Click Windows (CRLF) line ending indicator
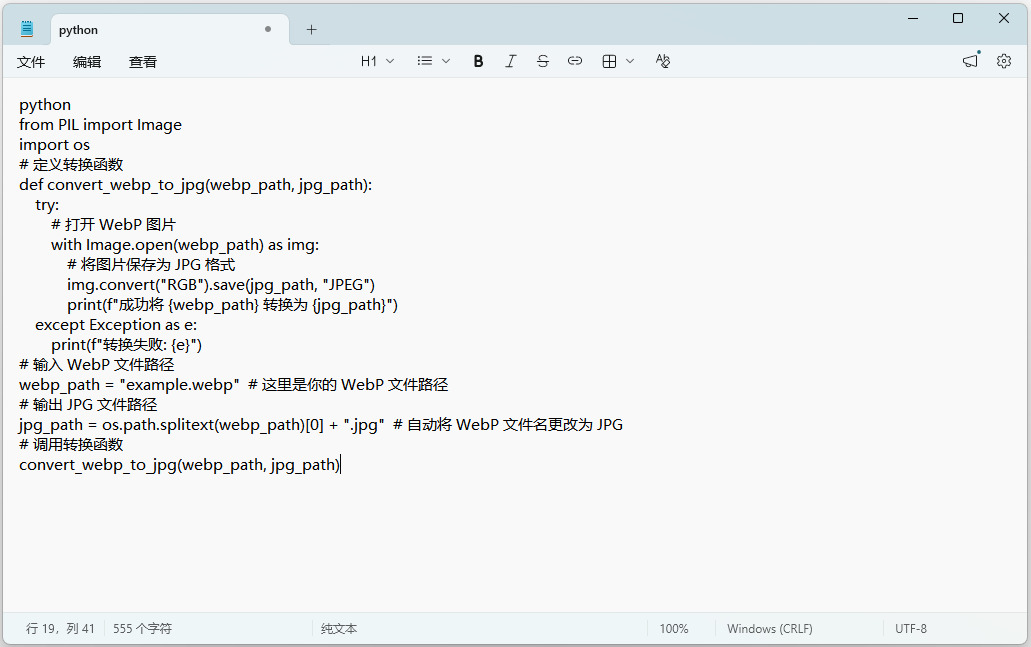Viewport: 1031px width, 647px height. (x=770, y=629)
